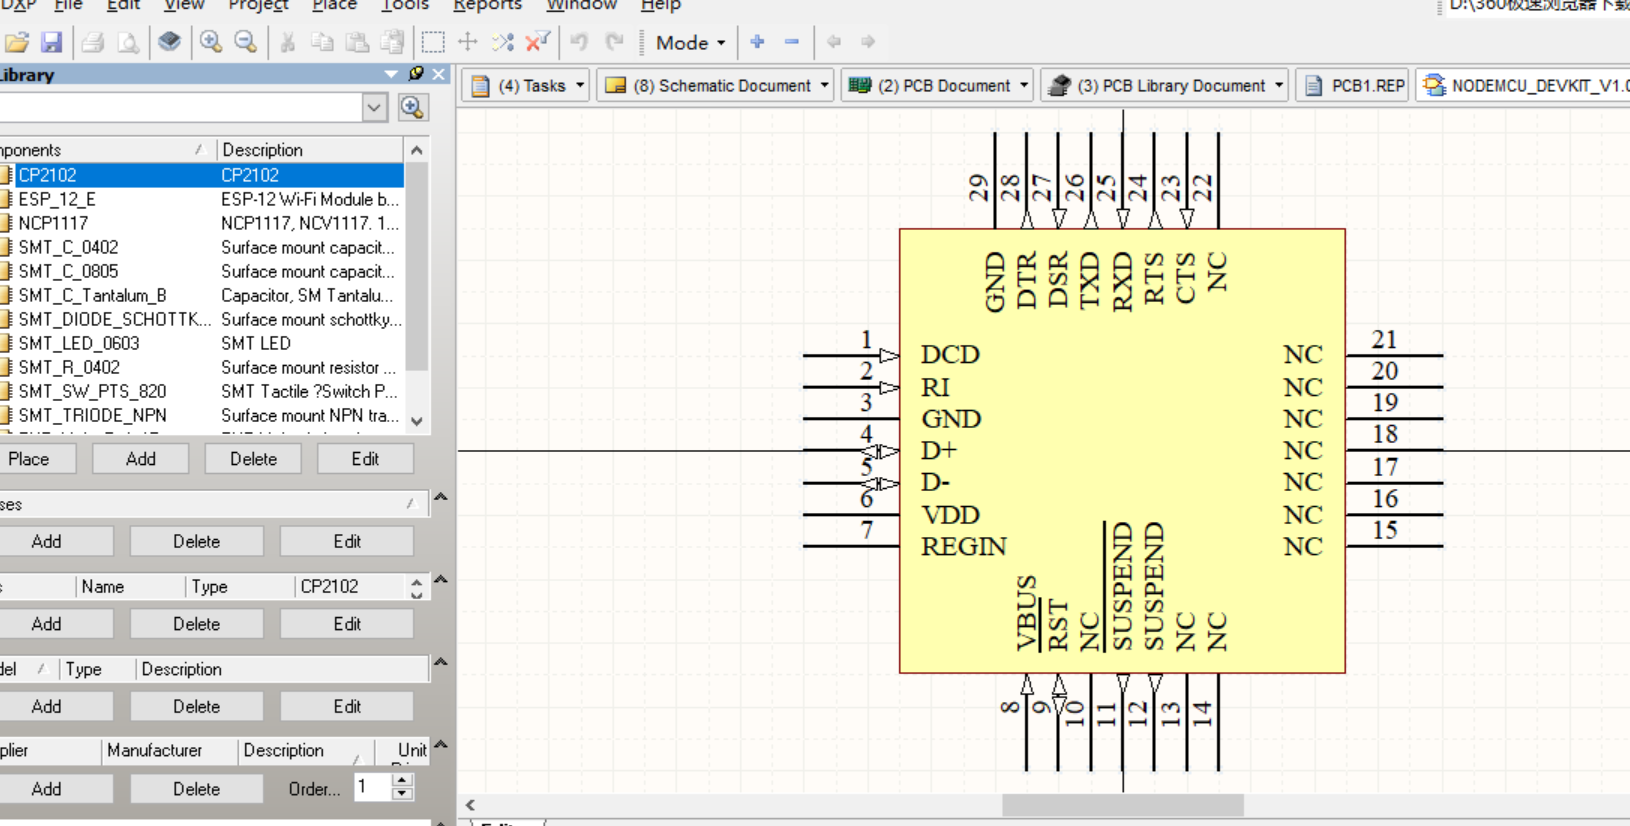Viewport: 1630px width, 826px height.
Task: Click the Copy icon in toolbar
Action: click(x=322, y=42)
